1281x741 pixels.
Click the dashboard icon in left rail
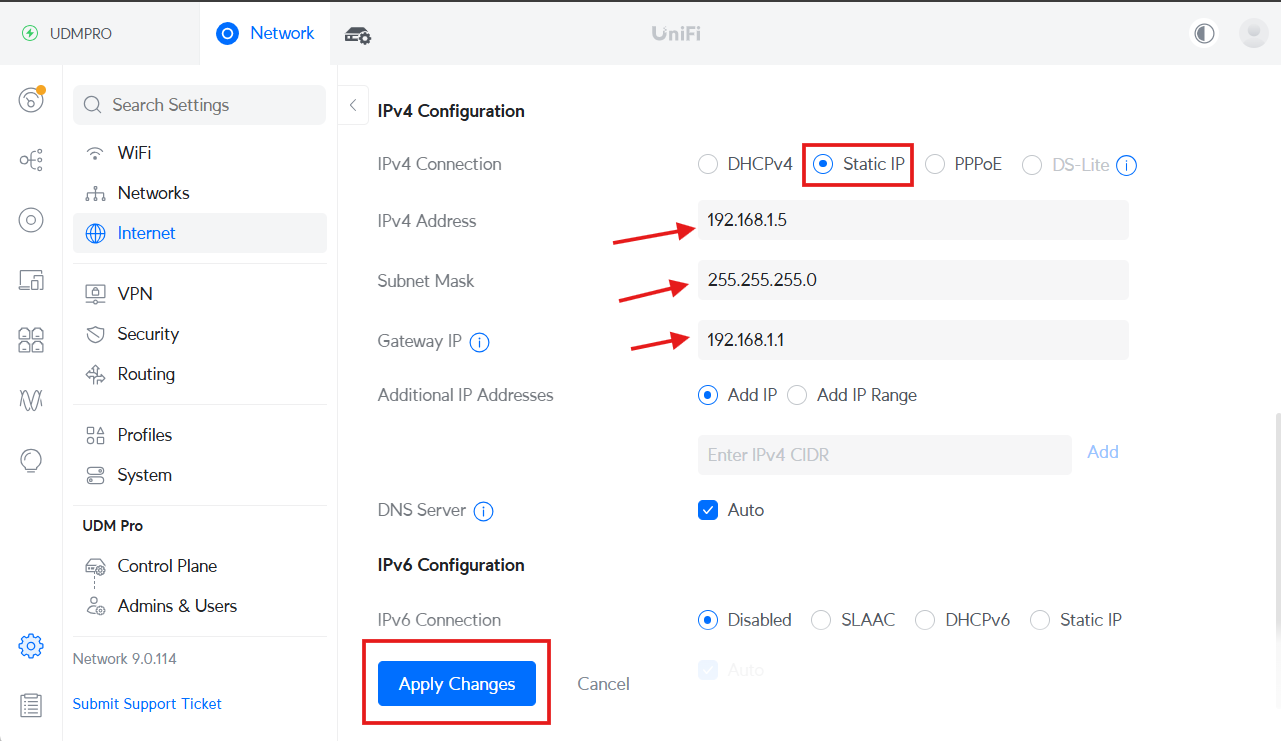click(31, 100)
